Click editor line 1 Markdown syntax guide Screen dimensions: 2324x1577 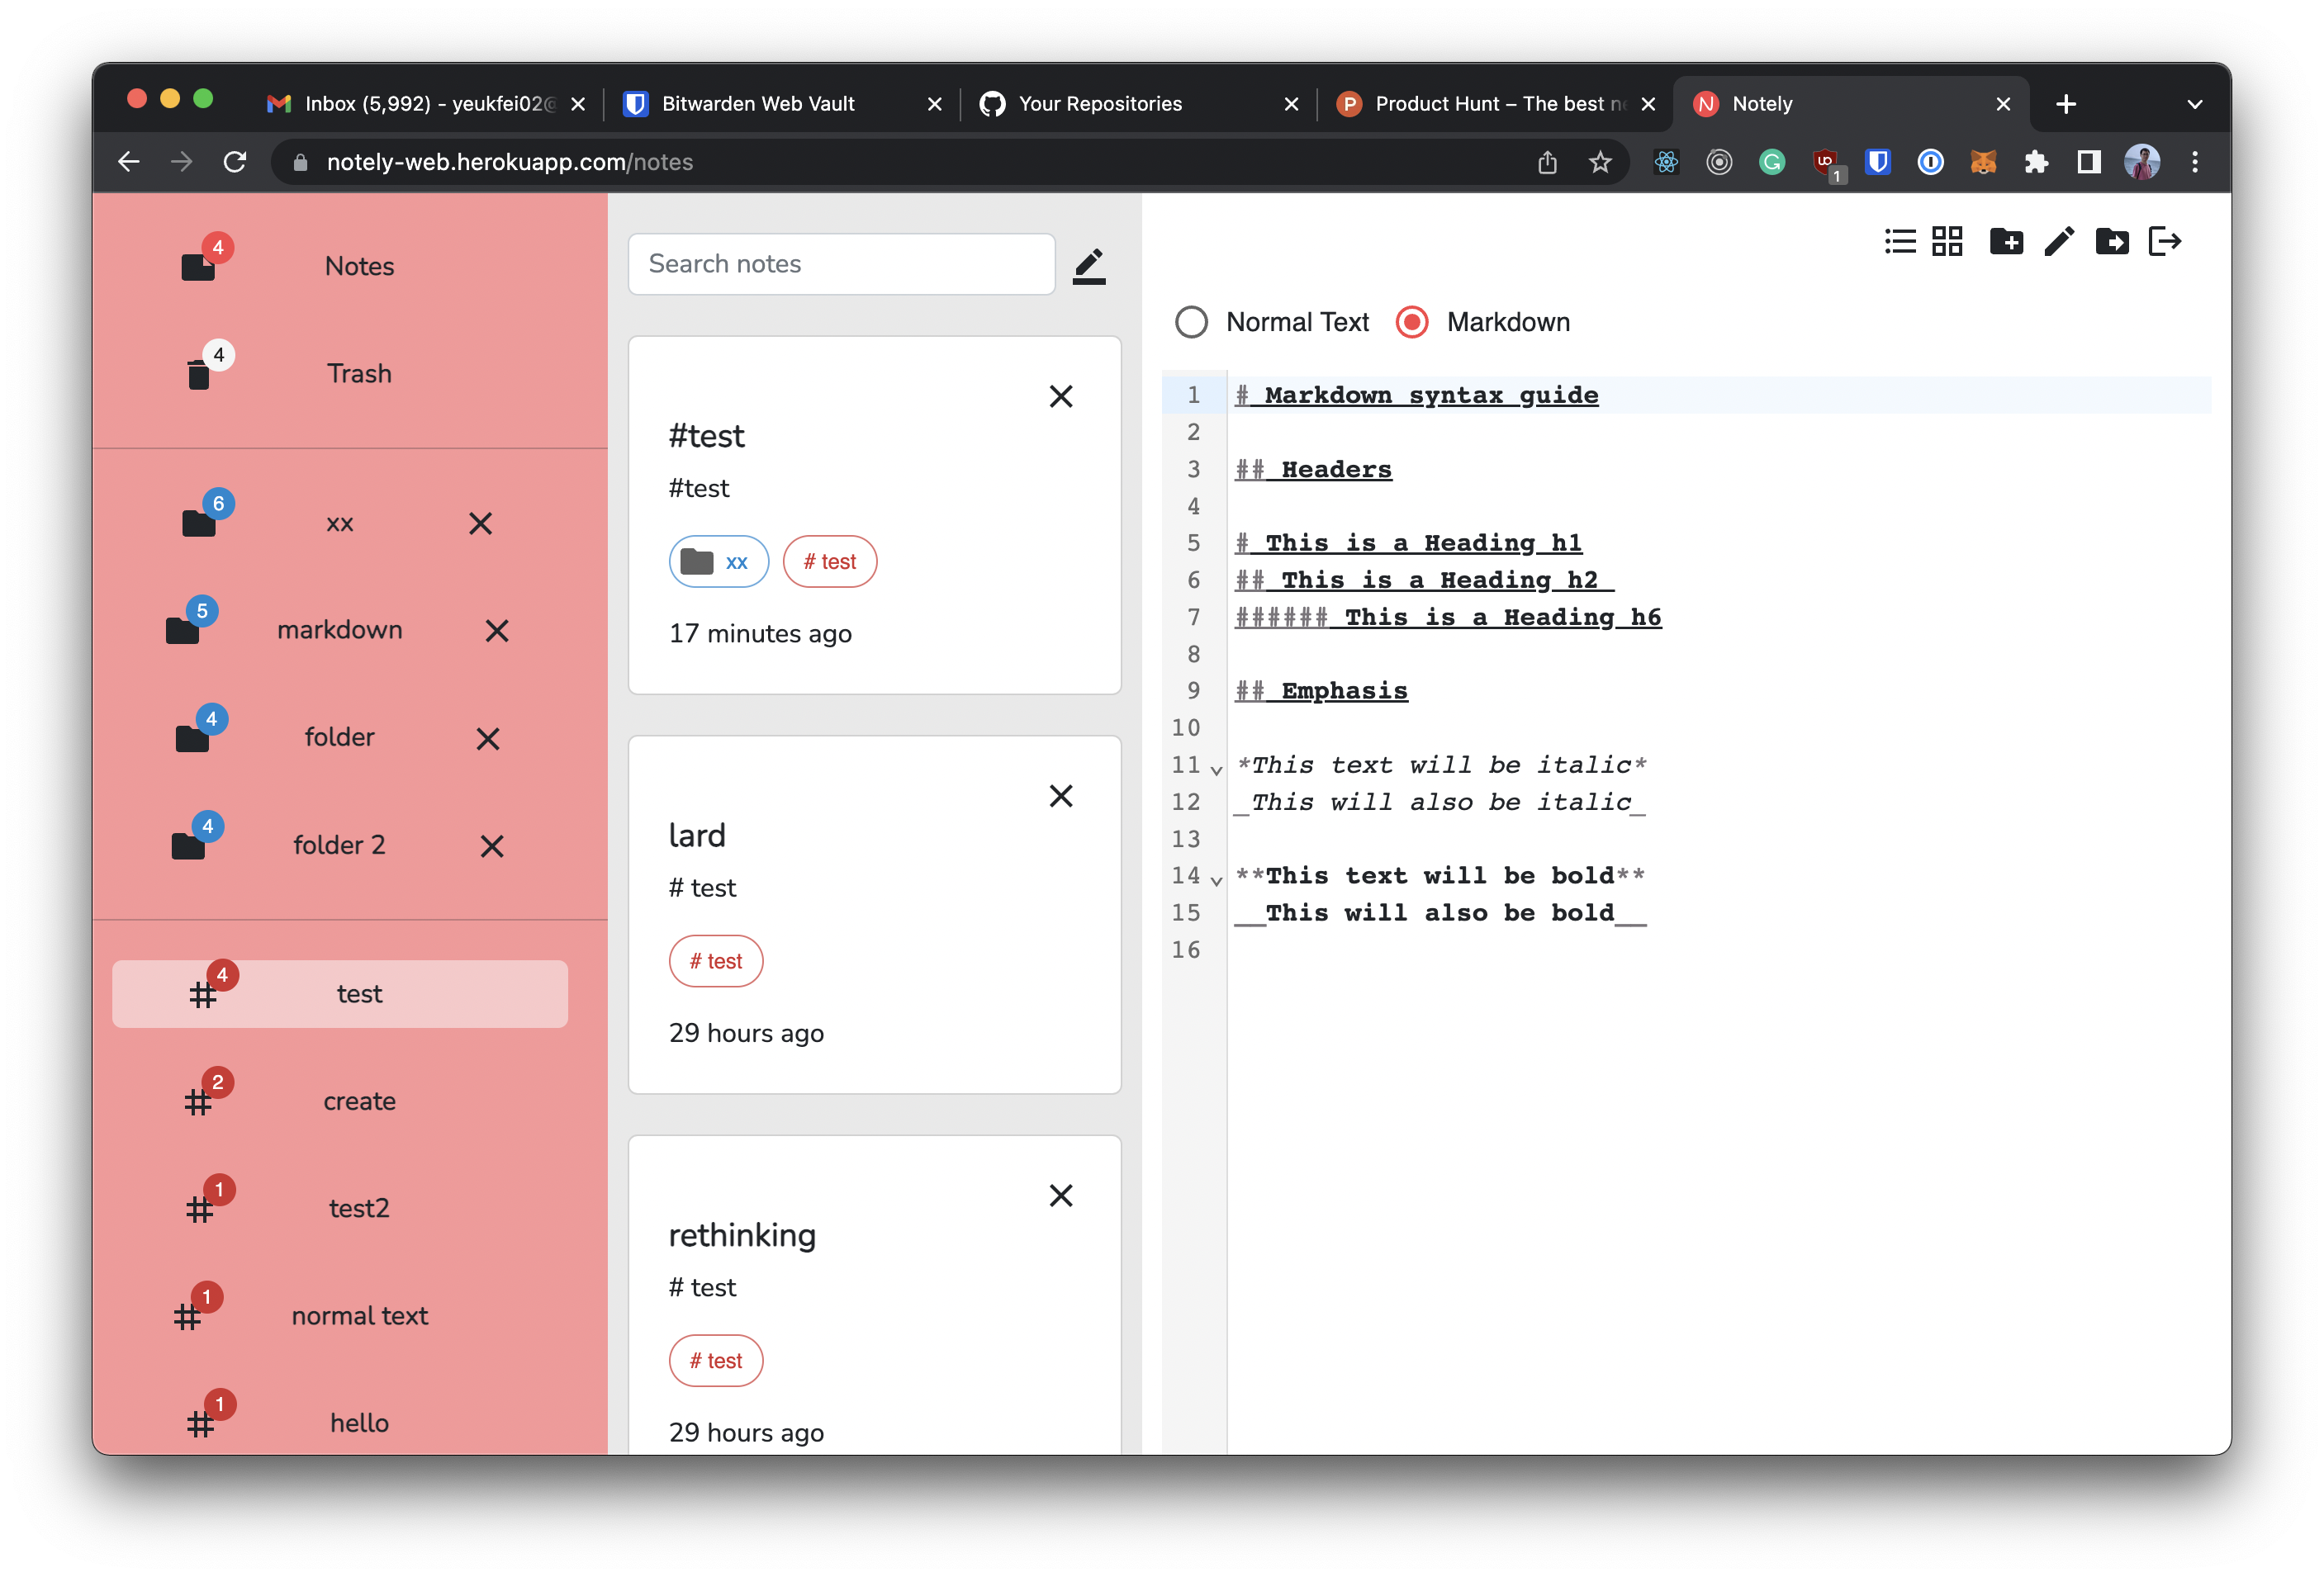point(1416,395)
